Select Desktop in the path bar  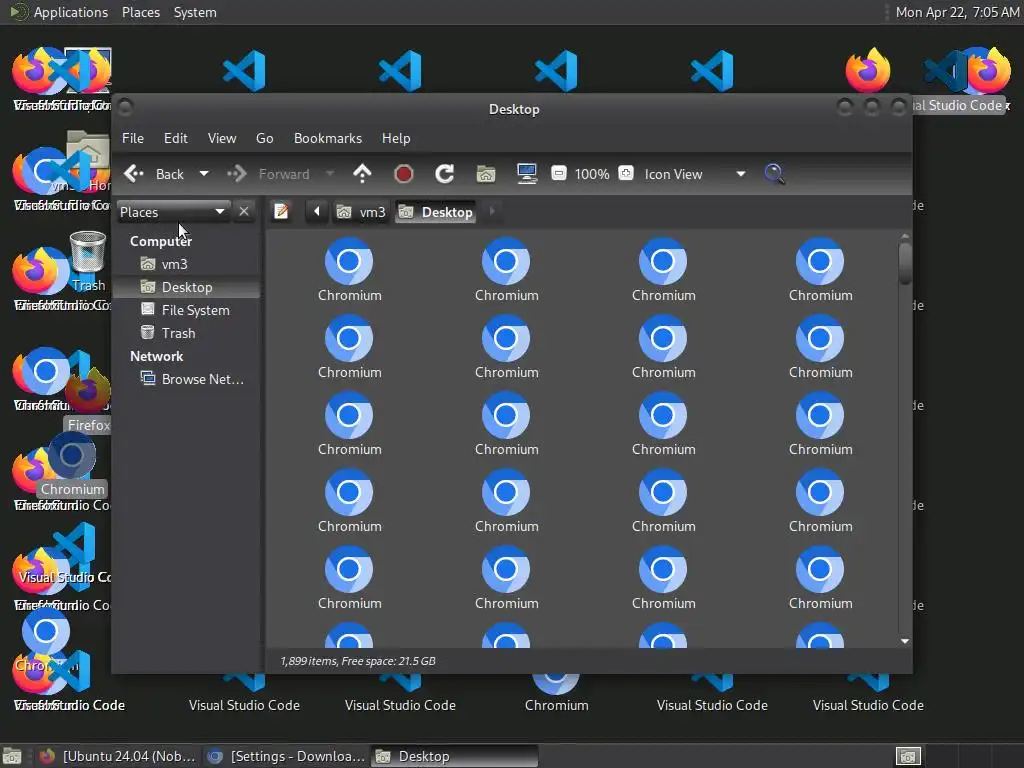click(x=435, y=212)
